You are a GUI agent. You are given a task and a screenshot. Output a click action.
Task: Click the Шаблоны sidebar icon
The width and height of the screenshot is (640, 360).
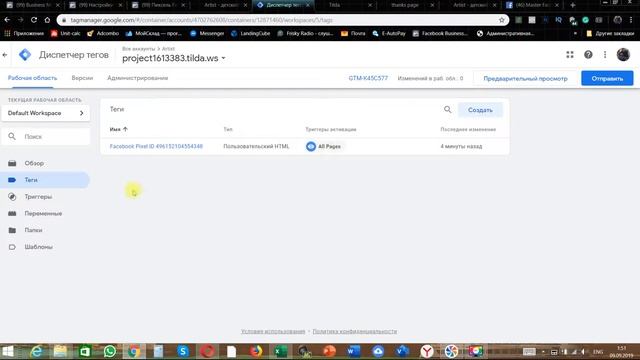pos(12,247)
